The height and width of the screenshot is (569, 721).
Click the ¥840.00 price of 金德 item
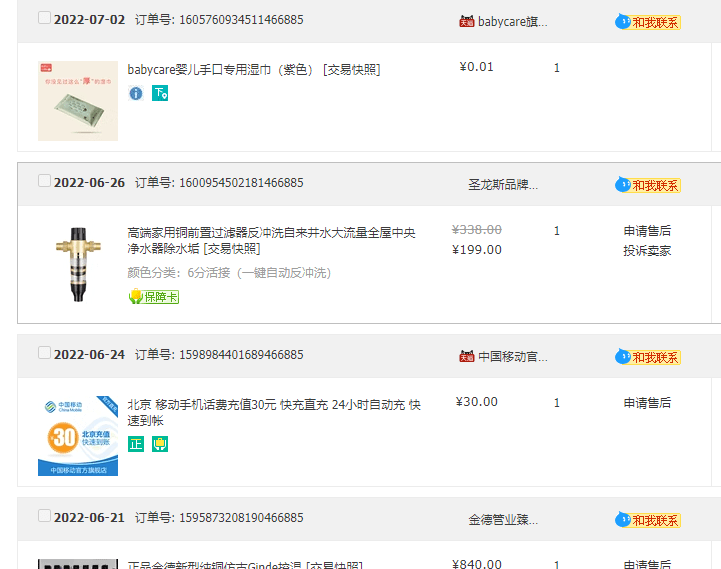477,564
